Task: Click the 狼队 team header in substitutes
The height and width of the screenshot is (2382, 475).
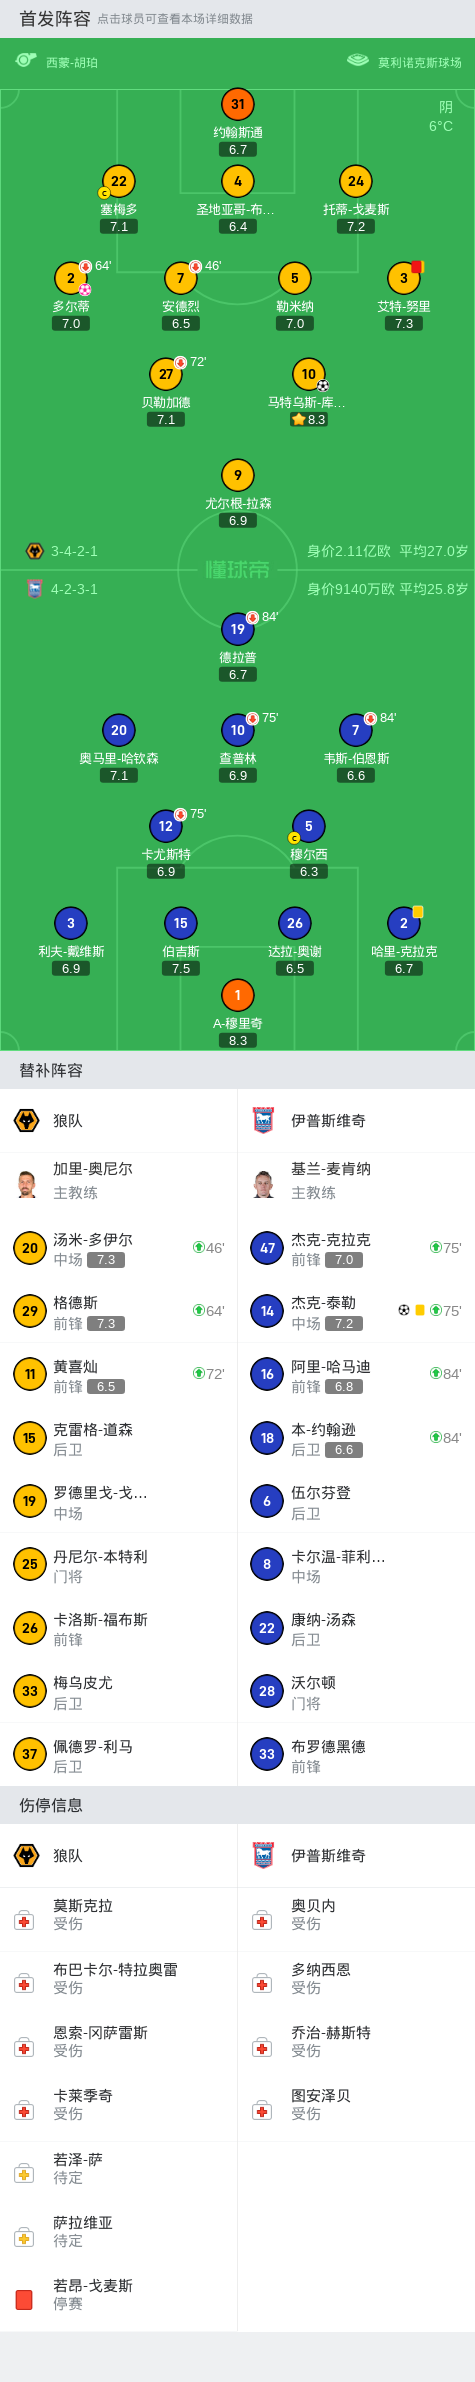Action: (x=118, y=1121)
